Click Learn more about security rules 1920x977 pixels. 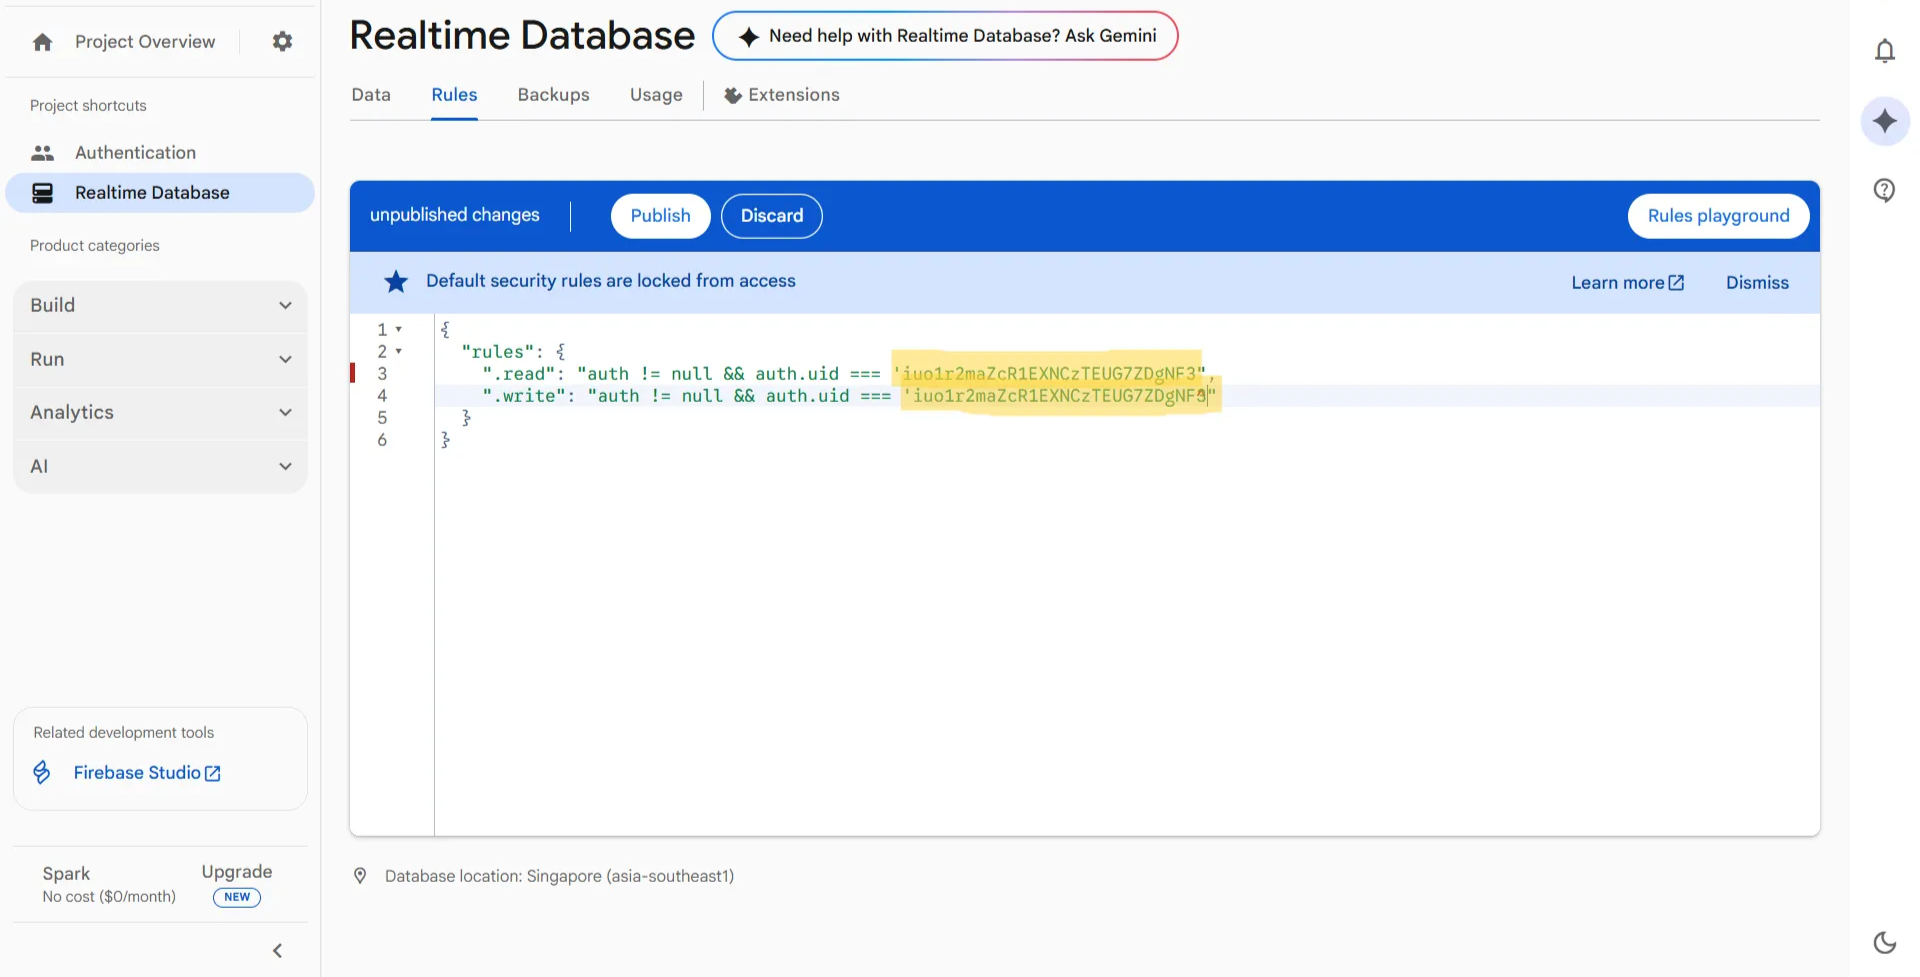1628,283
